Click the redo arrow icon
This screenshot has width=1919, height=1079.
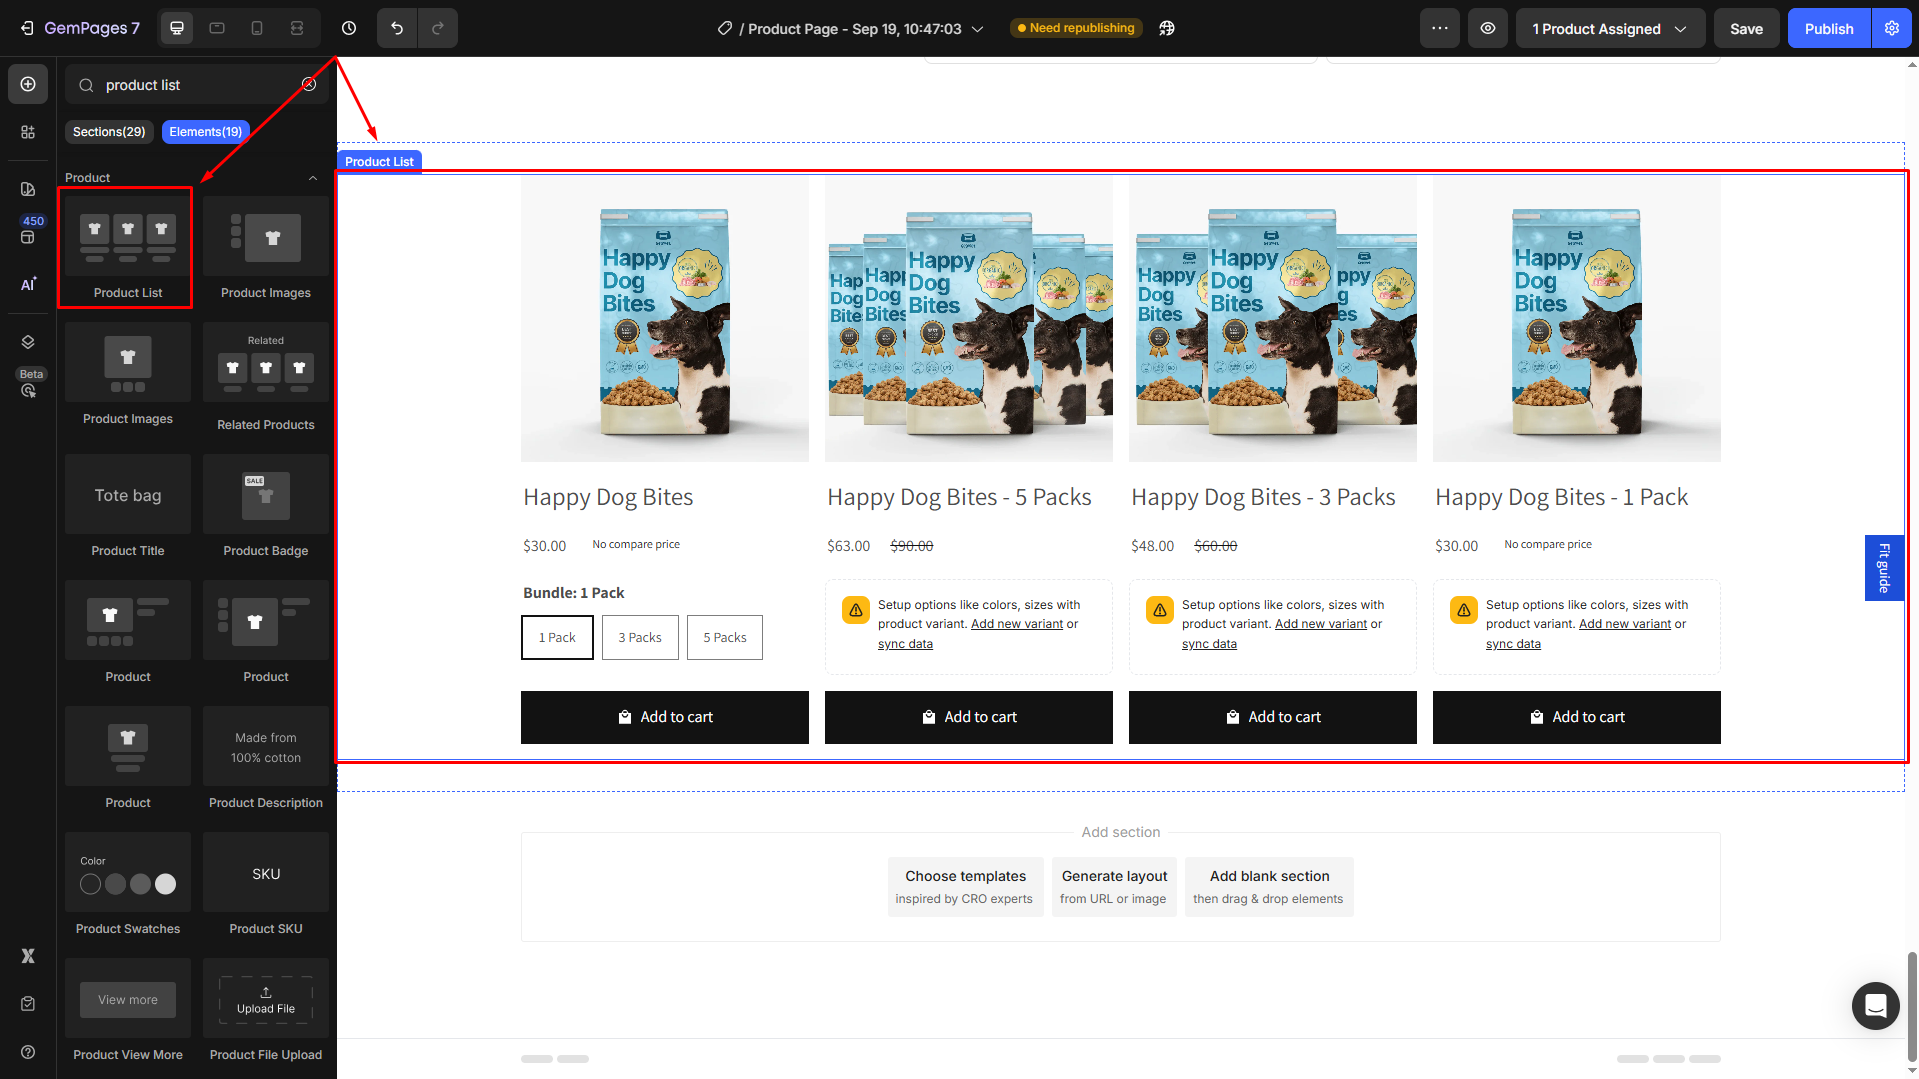click(x=437, y=28)
